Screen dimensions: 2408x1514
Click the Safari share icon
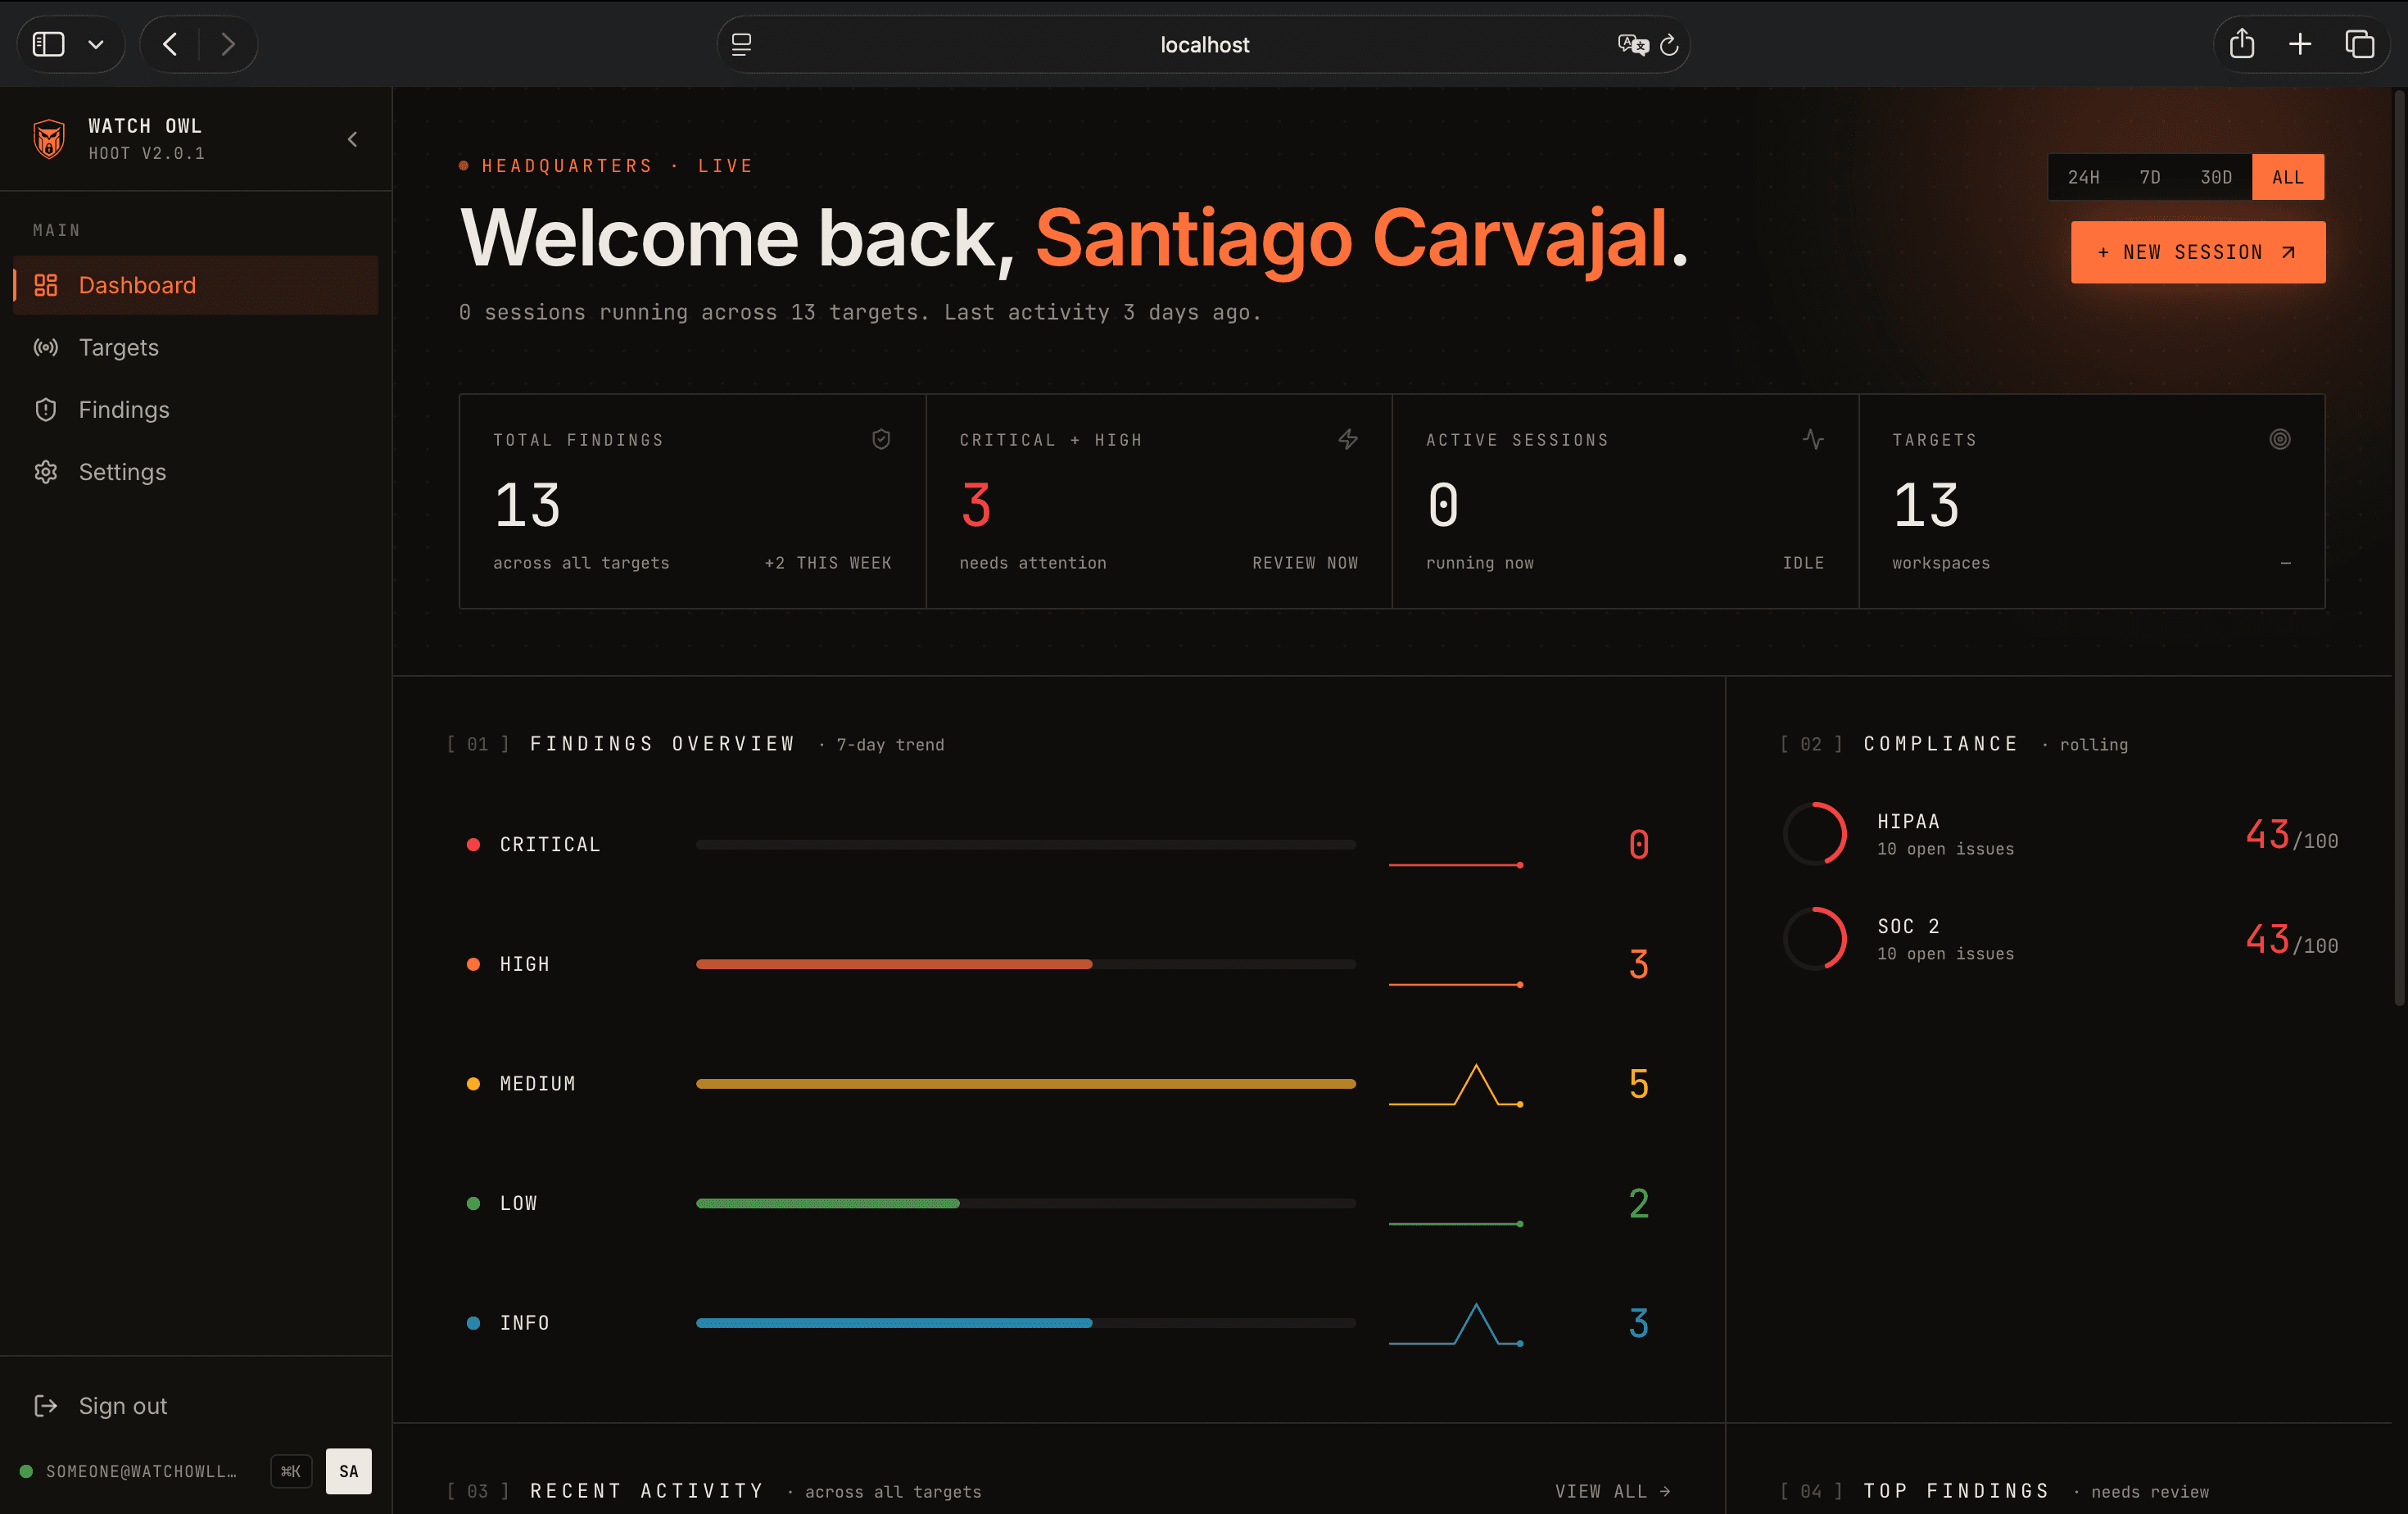[2242, 44]
